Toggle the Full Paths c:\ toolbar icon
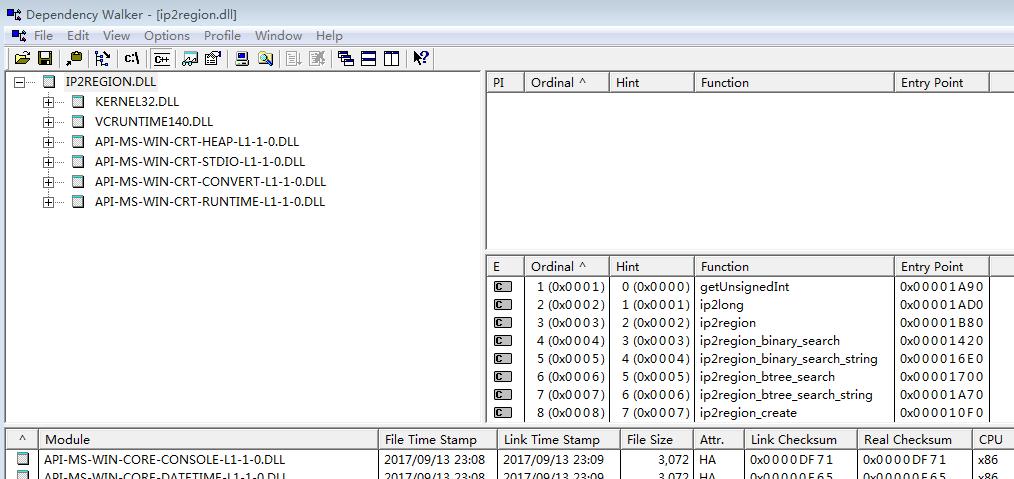 pos(132,59)
